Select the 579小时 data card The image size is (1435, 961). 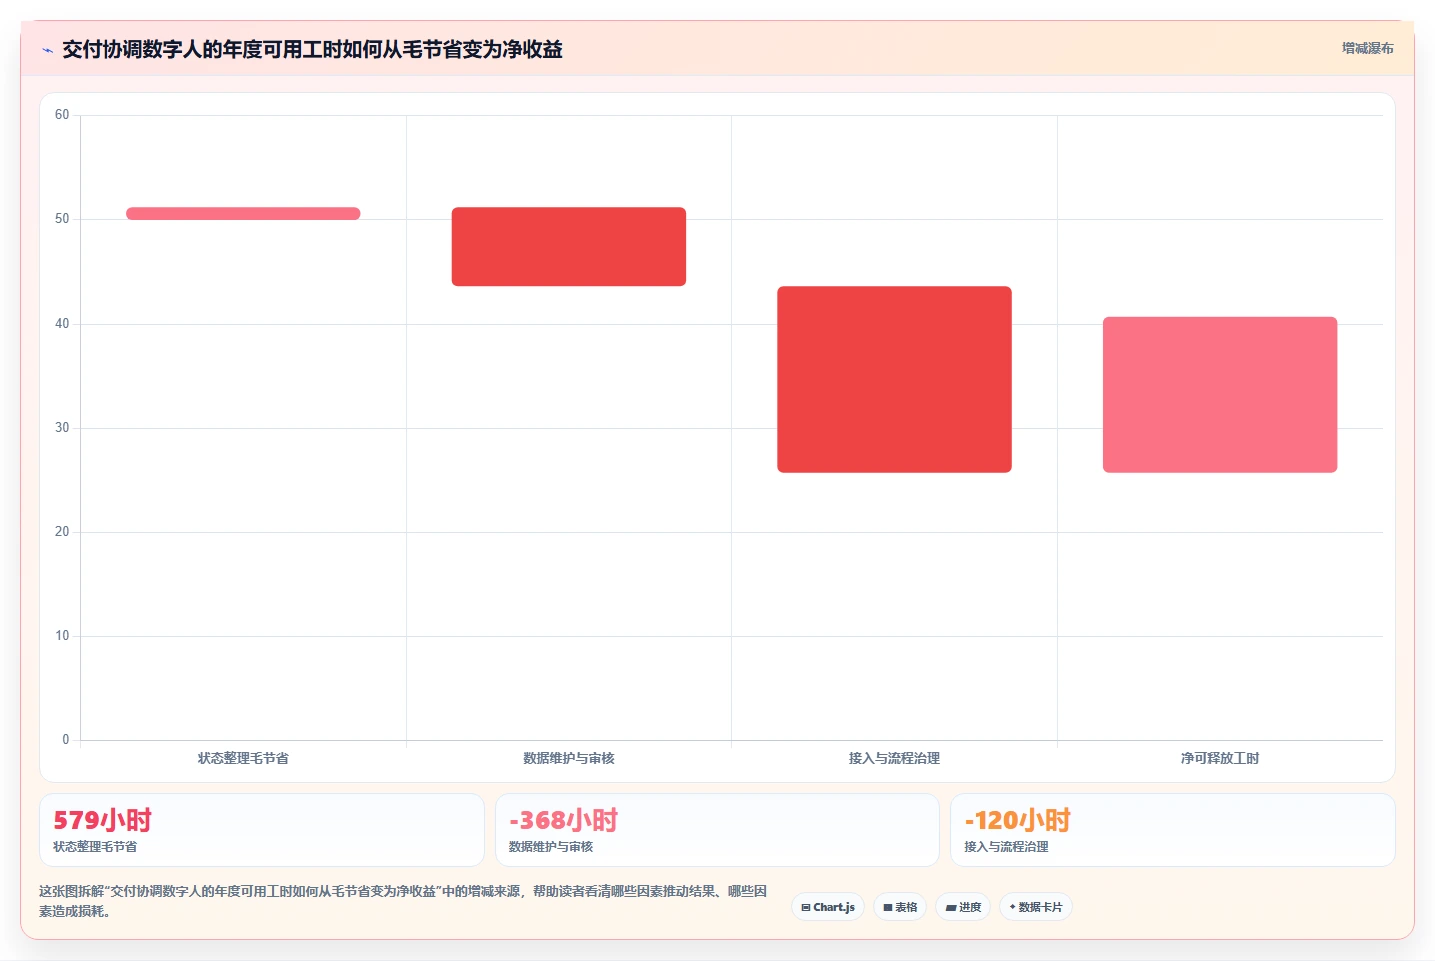[x=262, y=830]
